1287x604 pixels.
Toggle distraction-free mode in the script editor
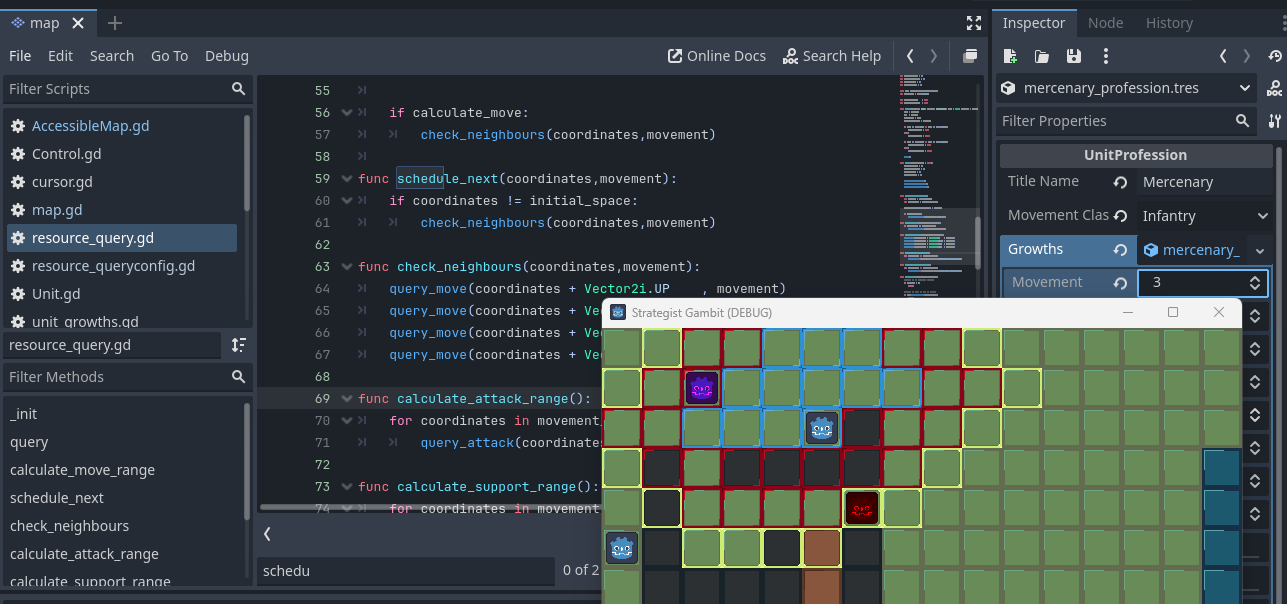coord(973,22)
